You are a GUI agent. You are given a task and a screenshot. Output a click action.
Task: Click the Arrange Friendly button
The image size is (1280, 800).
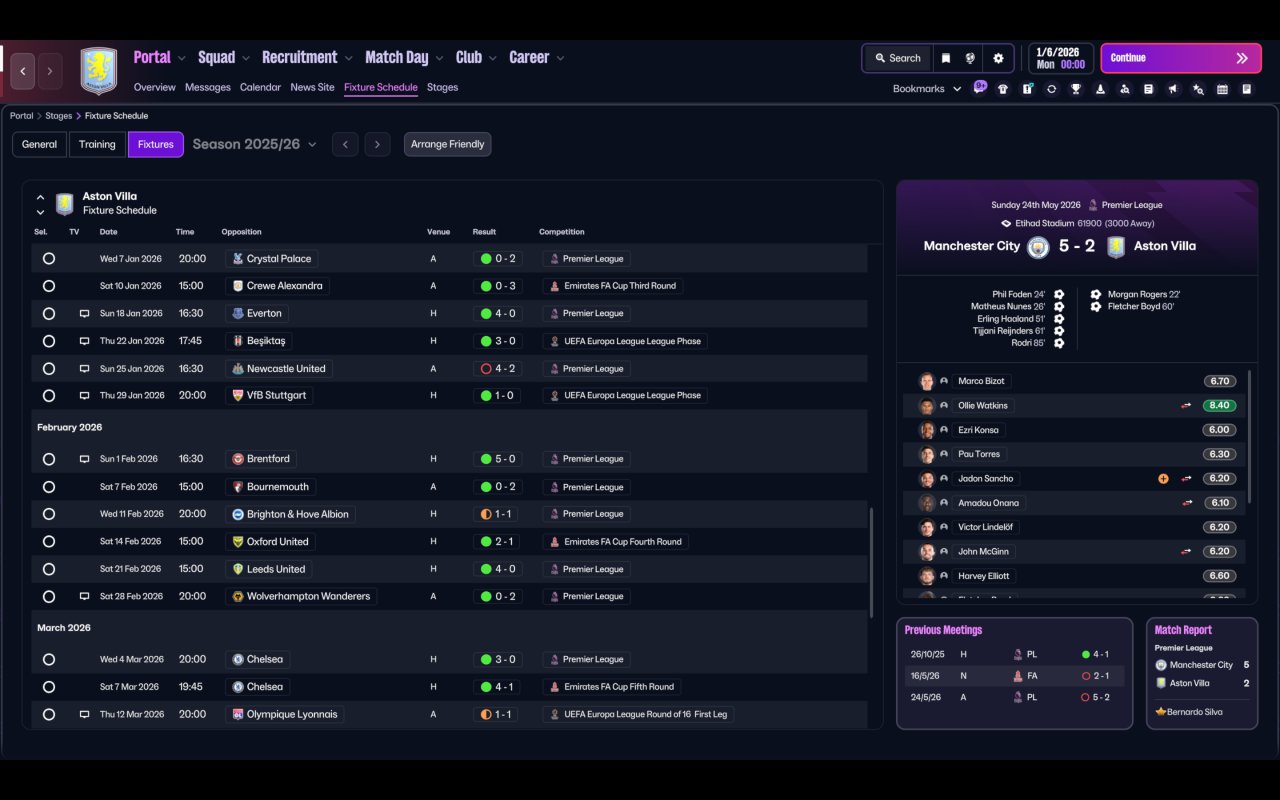point(447,144)
